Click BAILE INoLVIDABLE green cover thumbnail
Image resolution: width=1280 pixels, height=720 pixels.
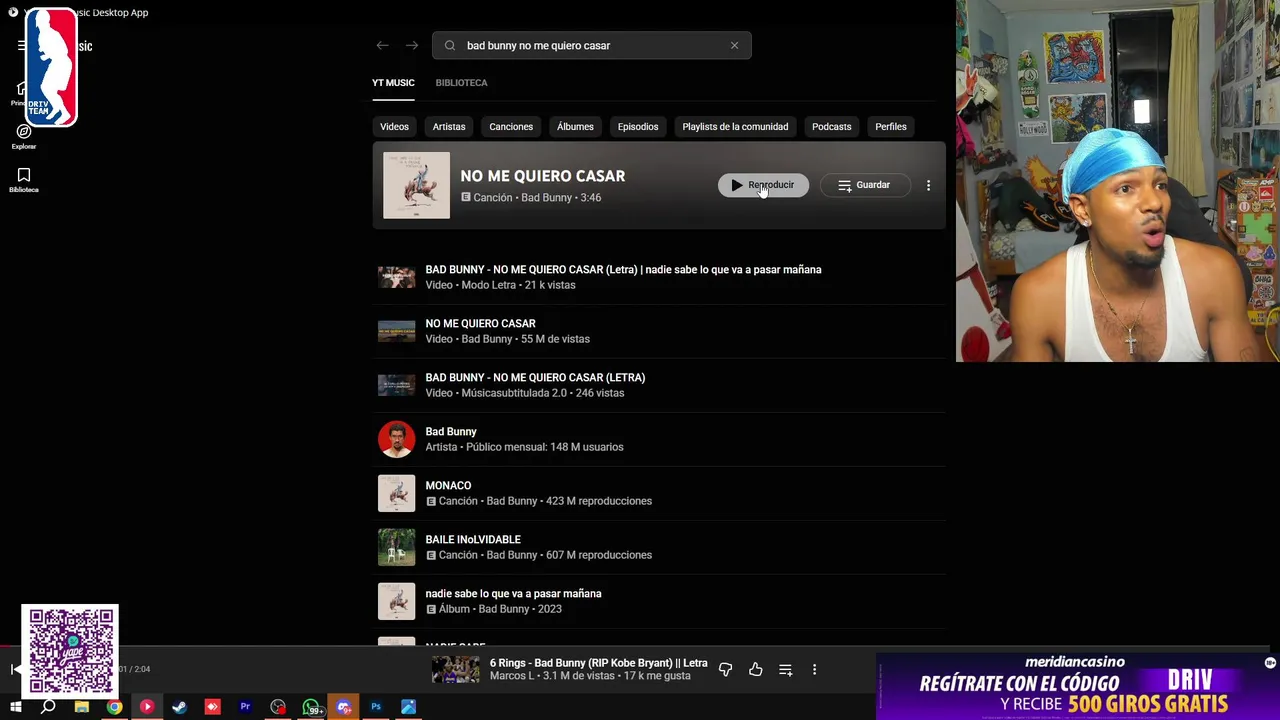396,547
